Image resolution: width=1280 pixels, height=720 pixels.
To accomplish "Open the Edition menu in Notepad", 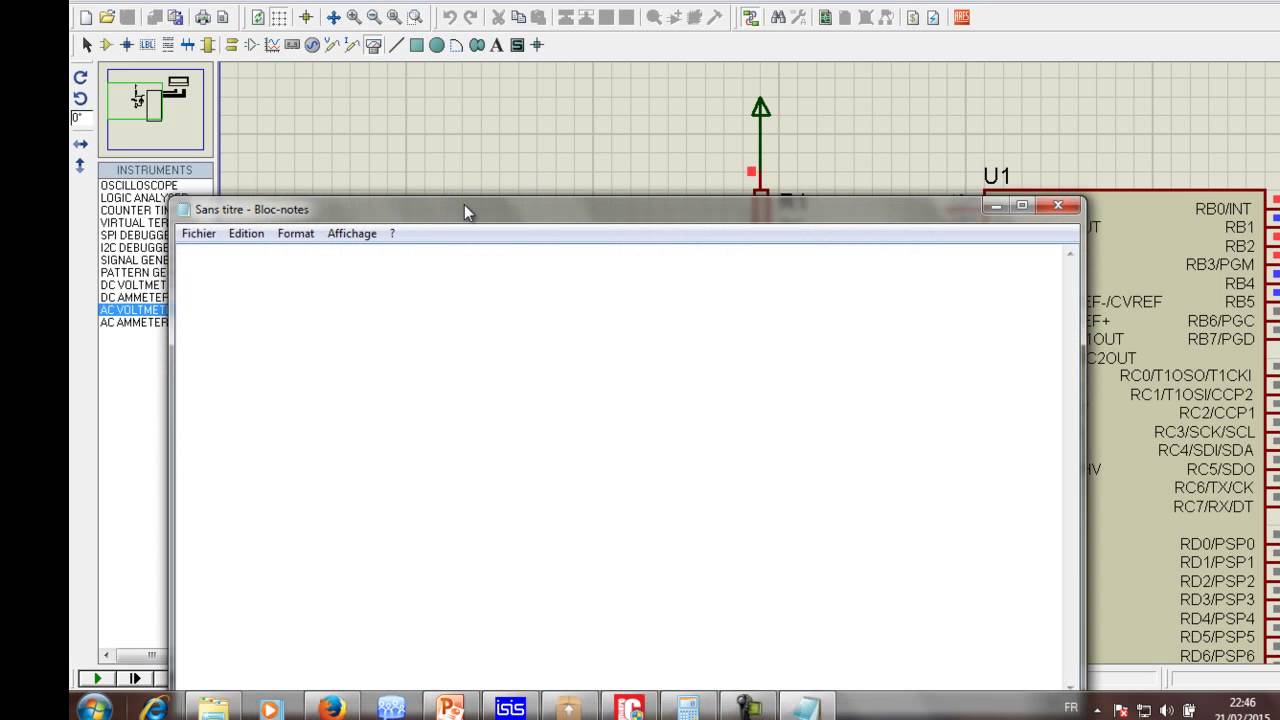I will tap(246, 233).
